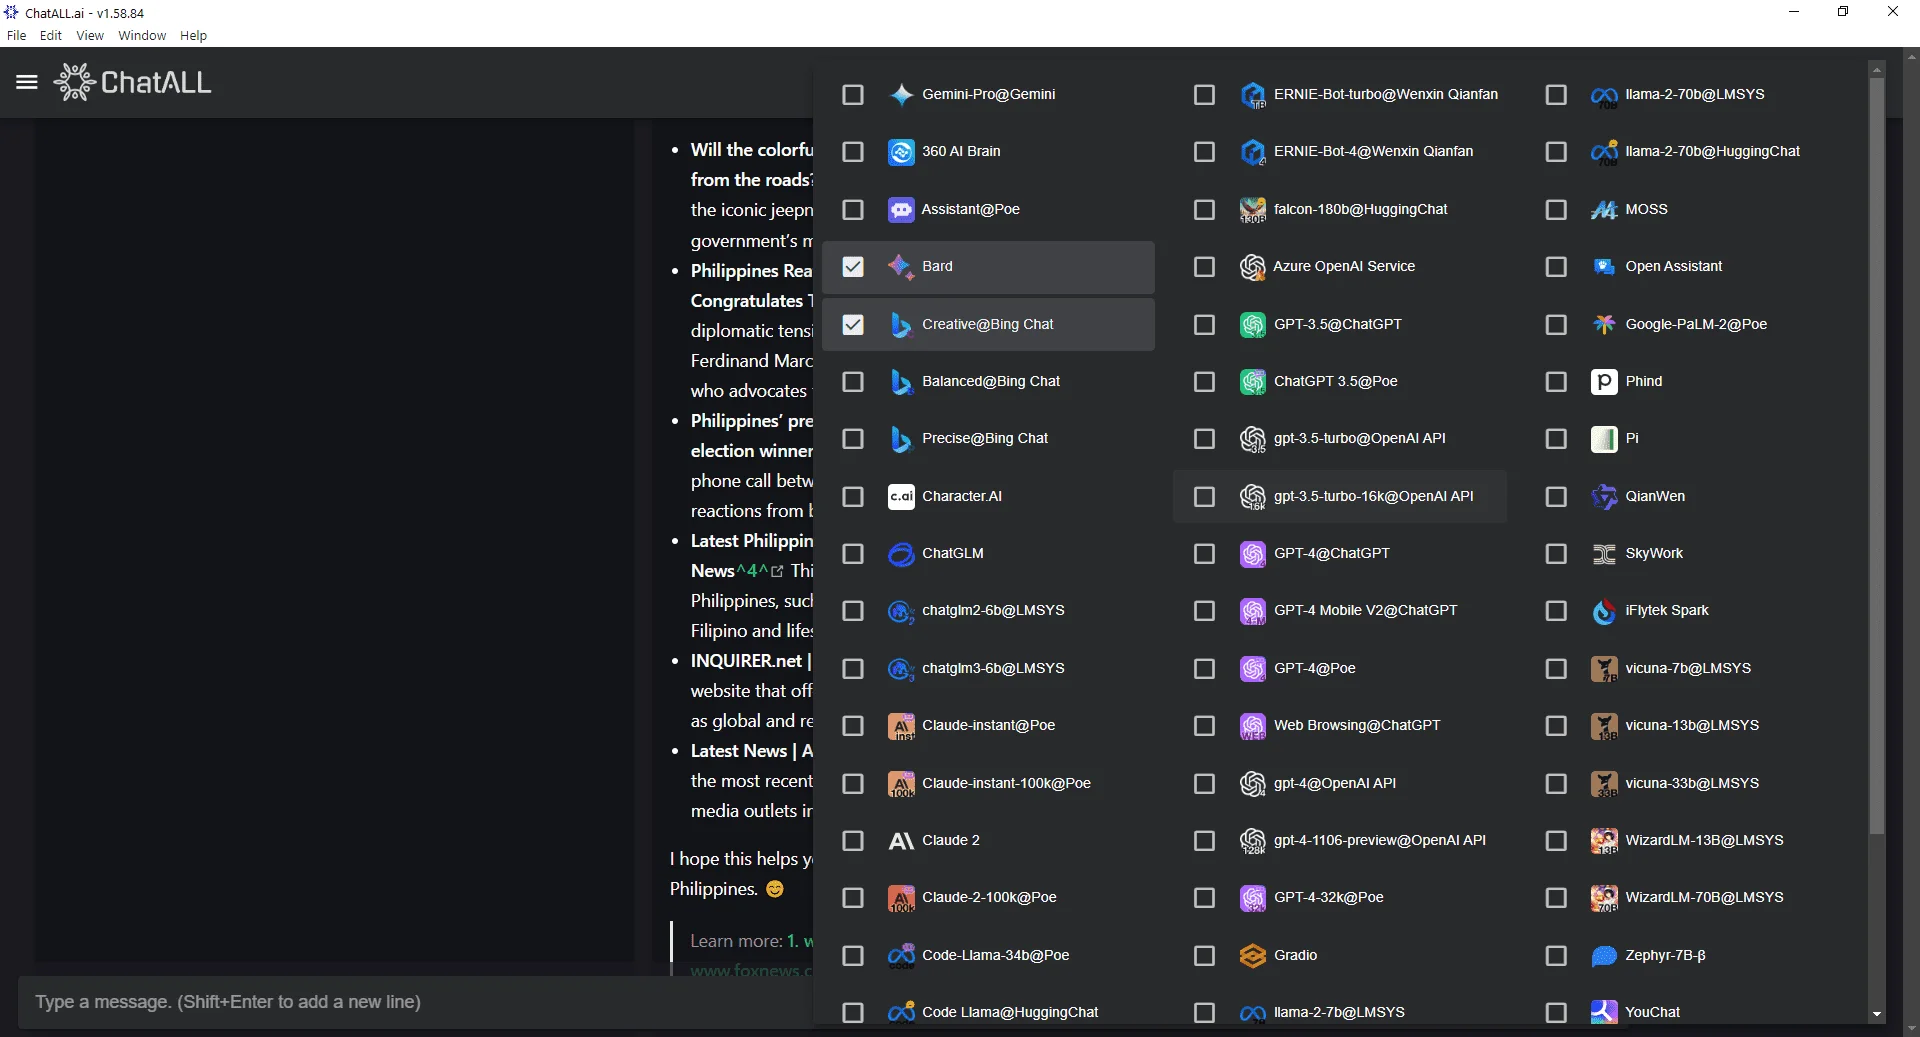This screenshot has width=1920, height=1037.
Task: Select the llama-2-7b@LMSYS label
Action: point(1339,1013)
